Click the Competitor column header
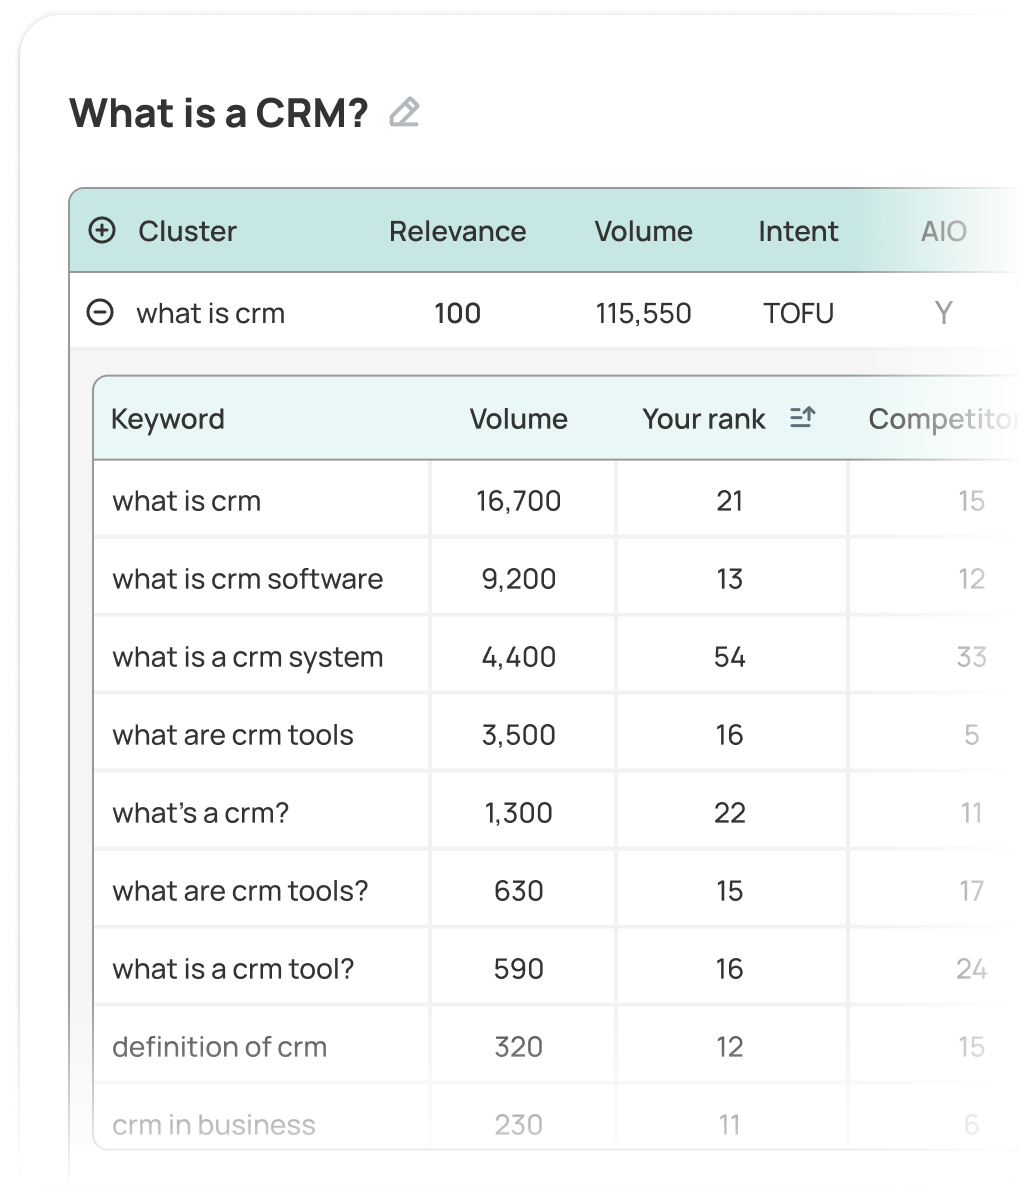The width and height of the screenshot is (1028, 1199). pyautogui.click(x=942, y=419)
